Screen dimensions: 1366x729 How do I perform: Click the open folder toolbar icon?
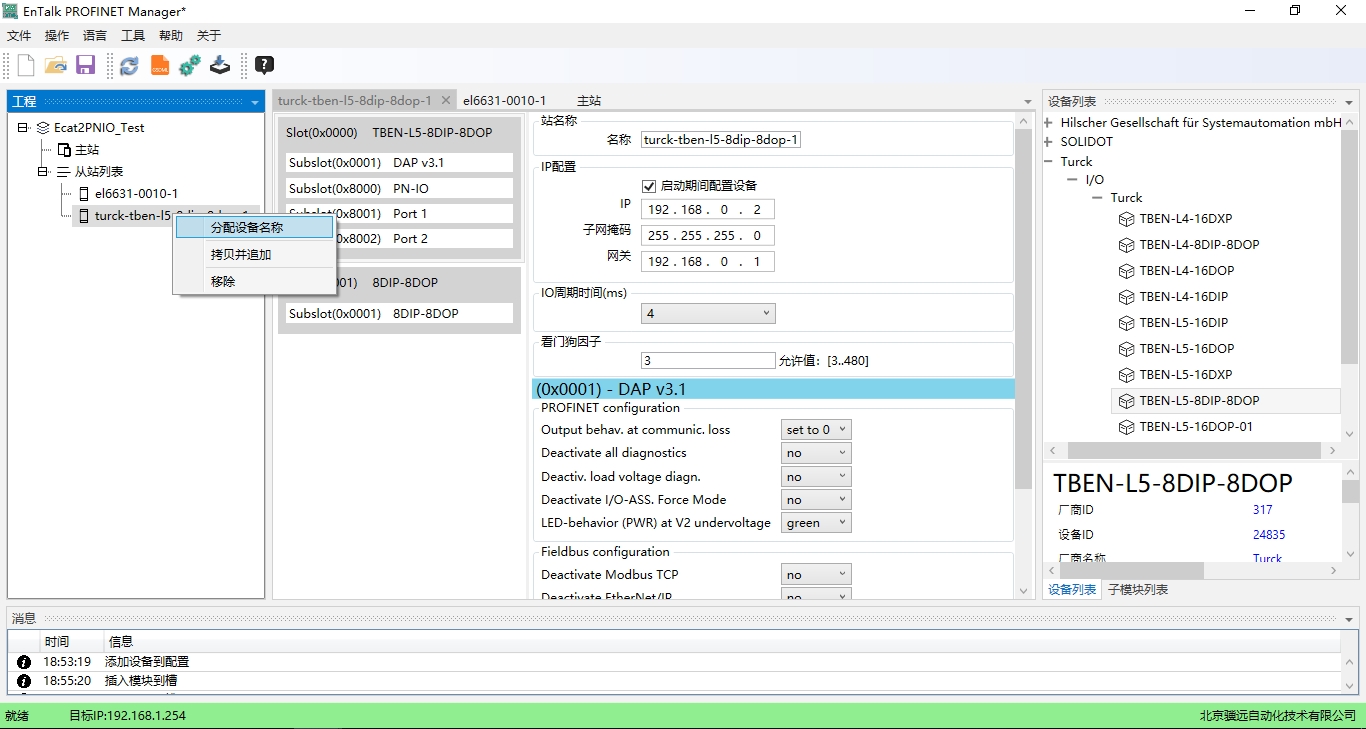click(x=56, y=66)
